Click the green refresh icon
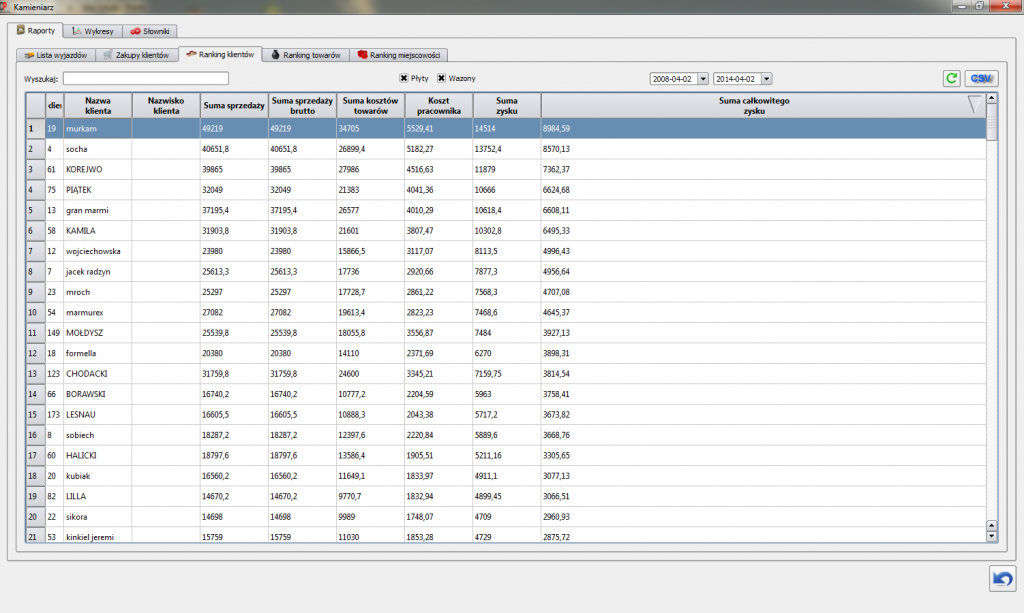The width and height of the screenshot is (1024, 613). click(952, 78)
